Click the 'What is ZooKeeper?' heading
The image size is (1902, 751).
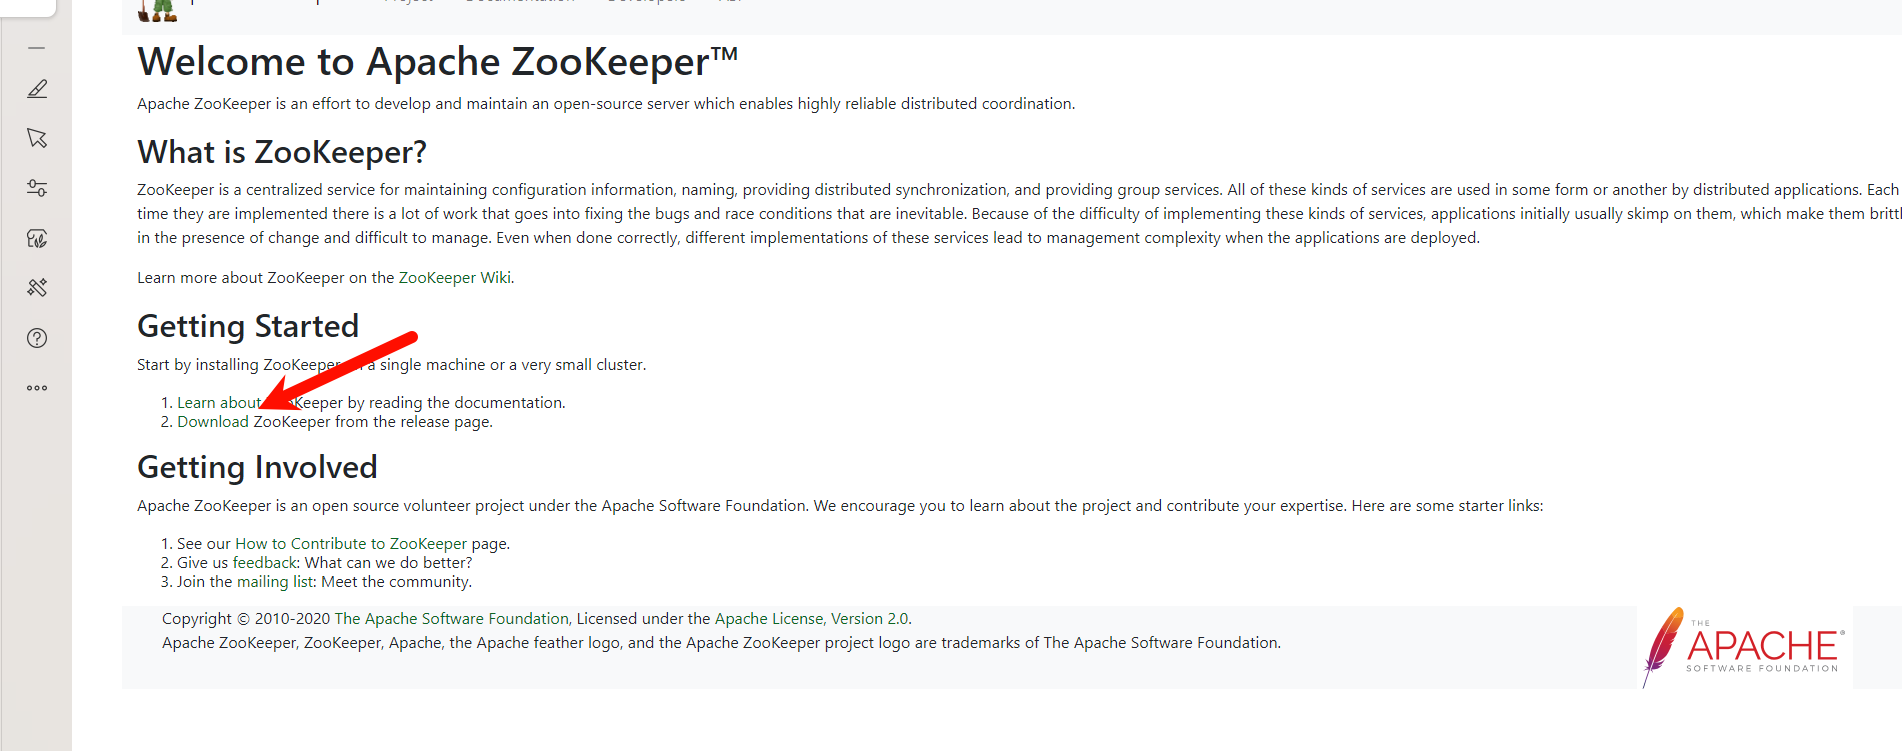click(x=282, y=152)
